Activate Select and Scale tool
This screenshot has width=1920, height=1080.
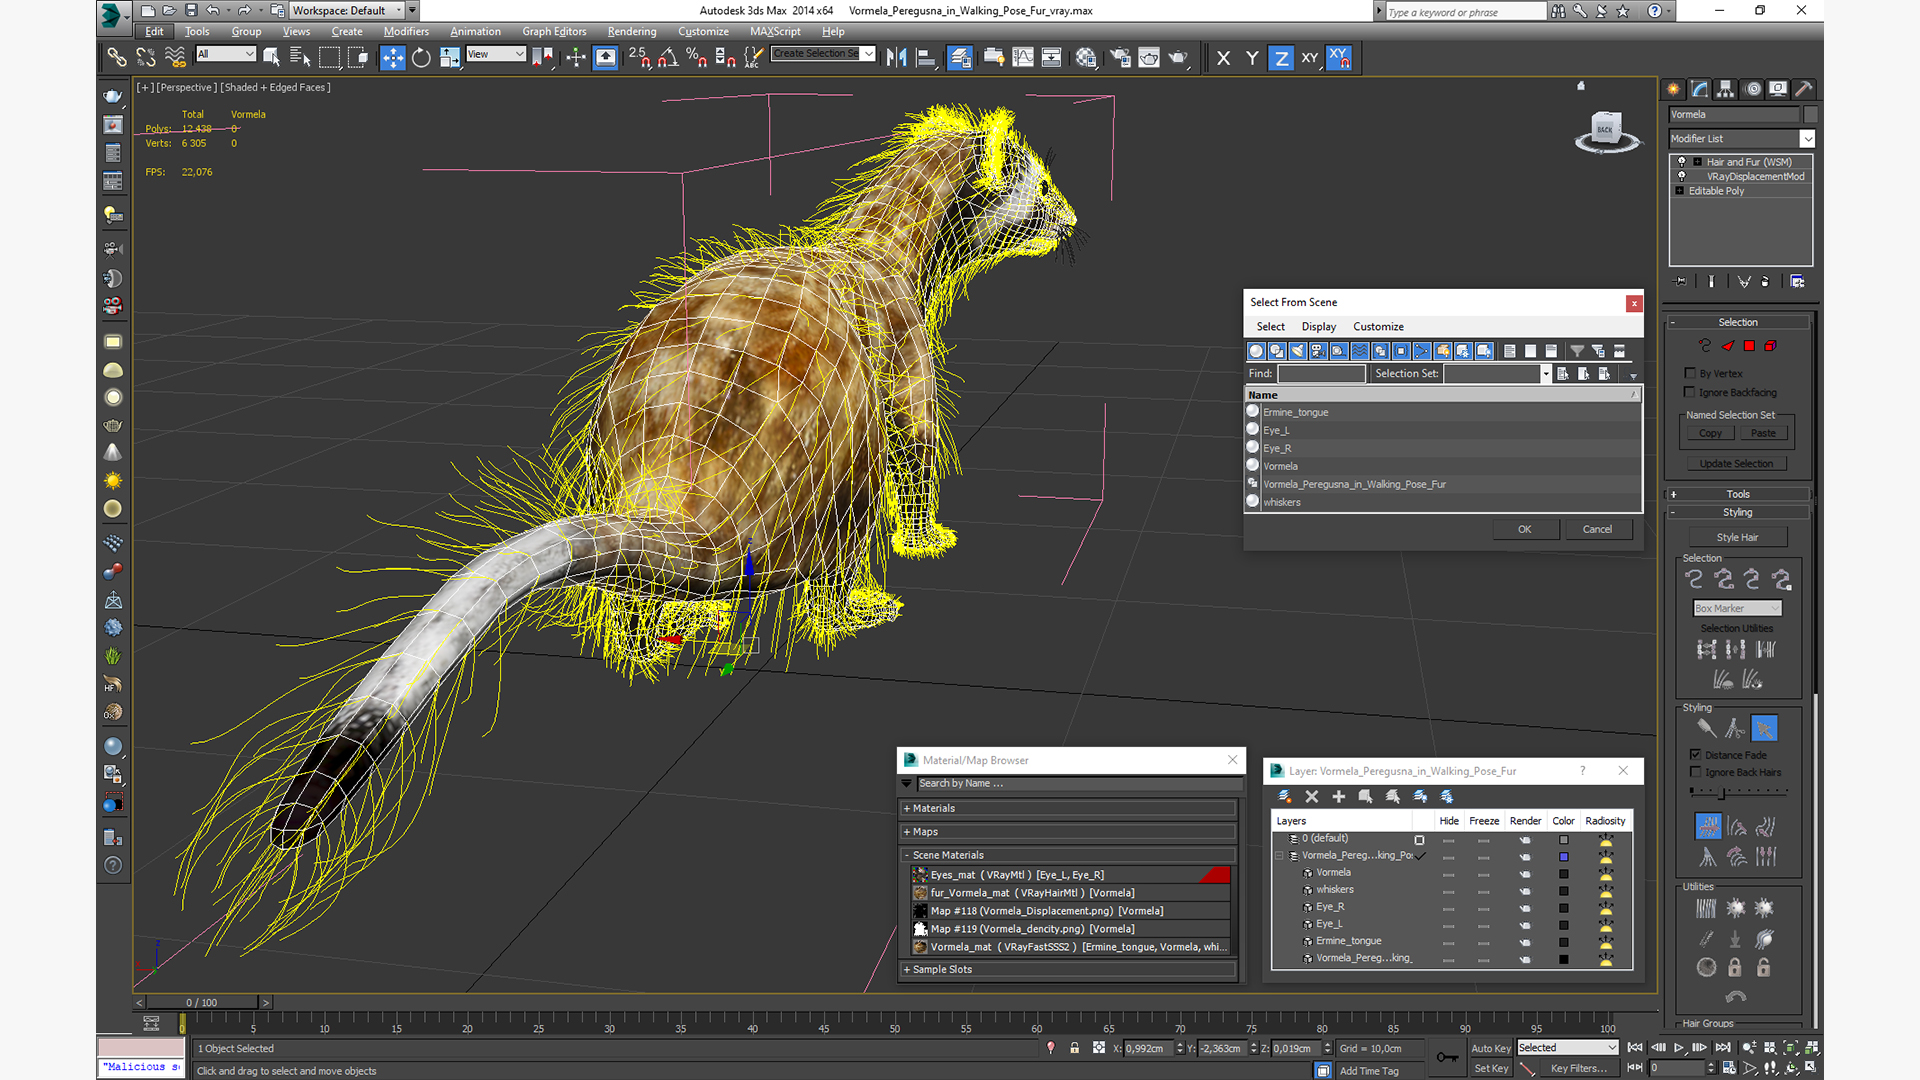coord(450,58)
